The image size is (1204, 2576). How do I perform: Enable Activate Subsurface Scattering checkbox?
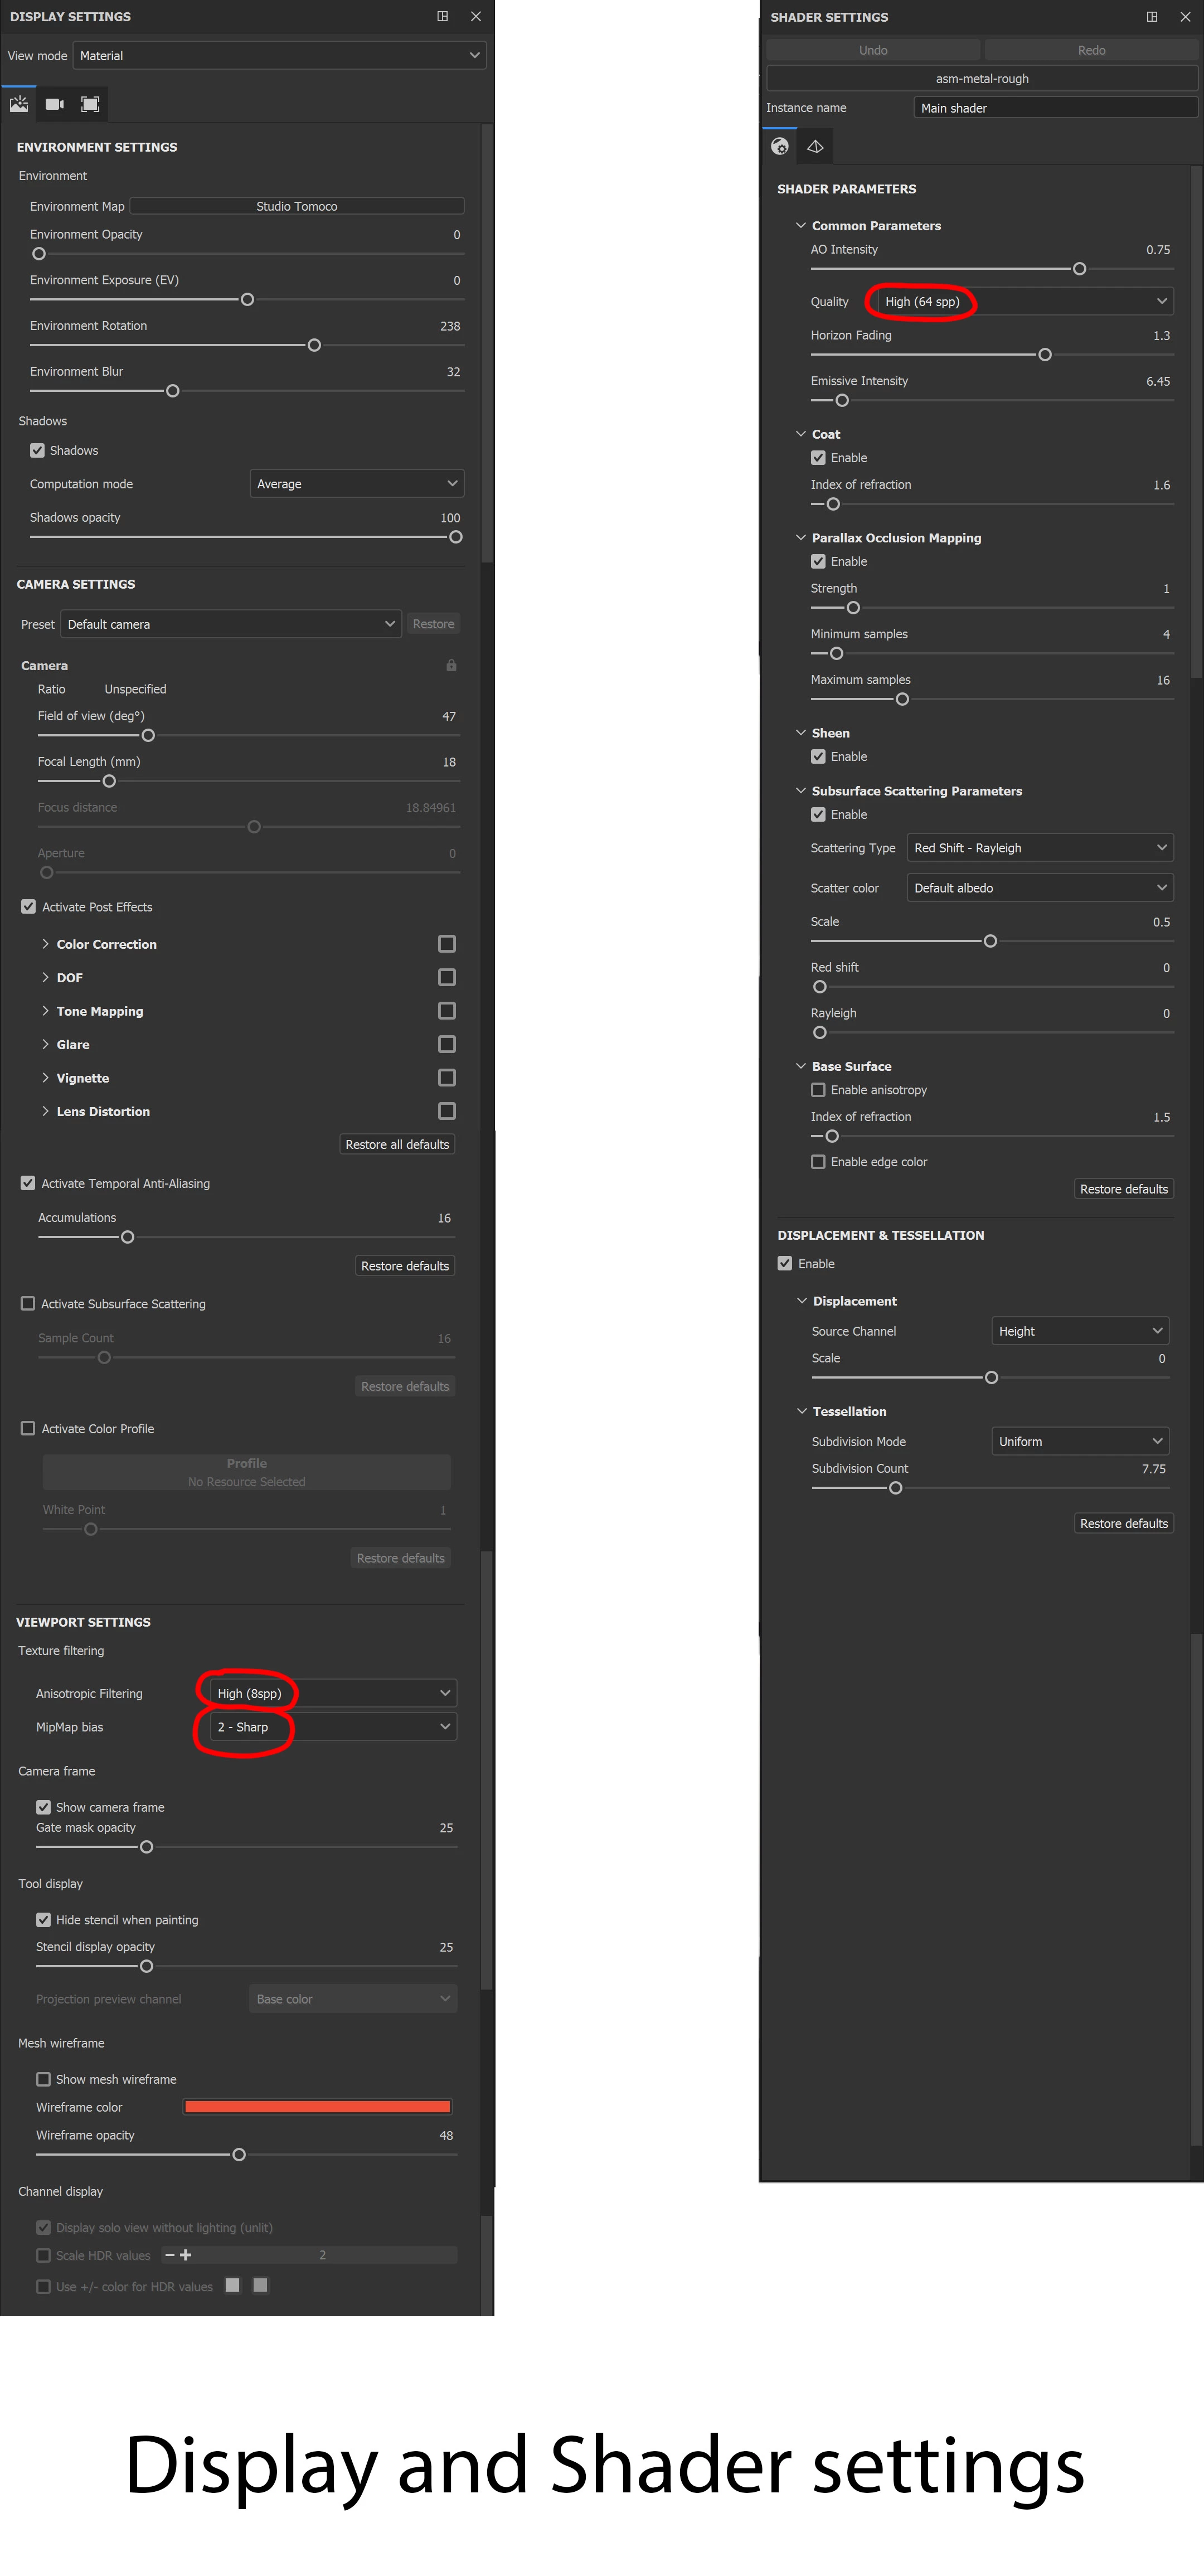tap(28, 1304)
